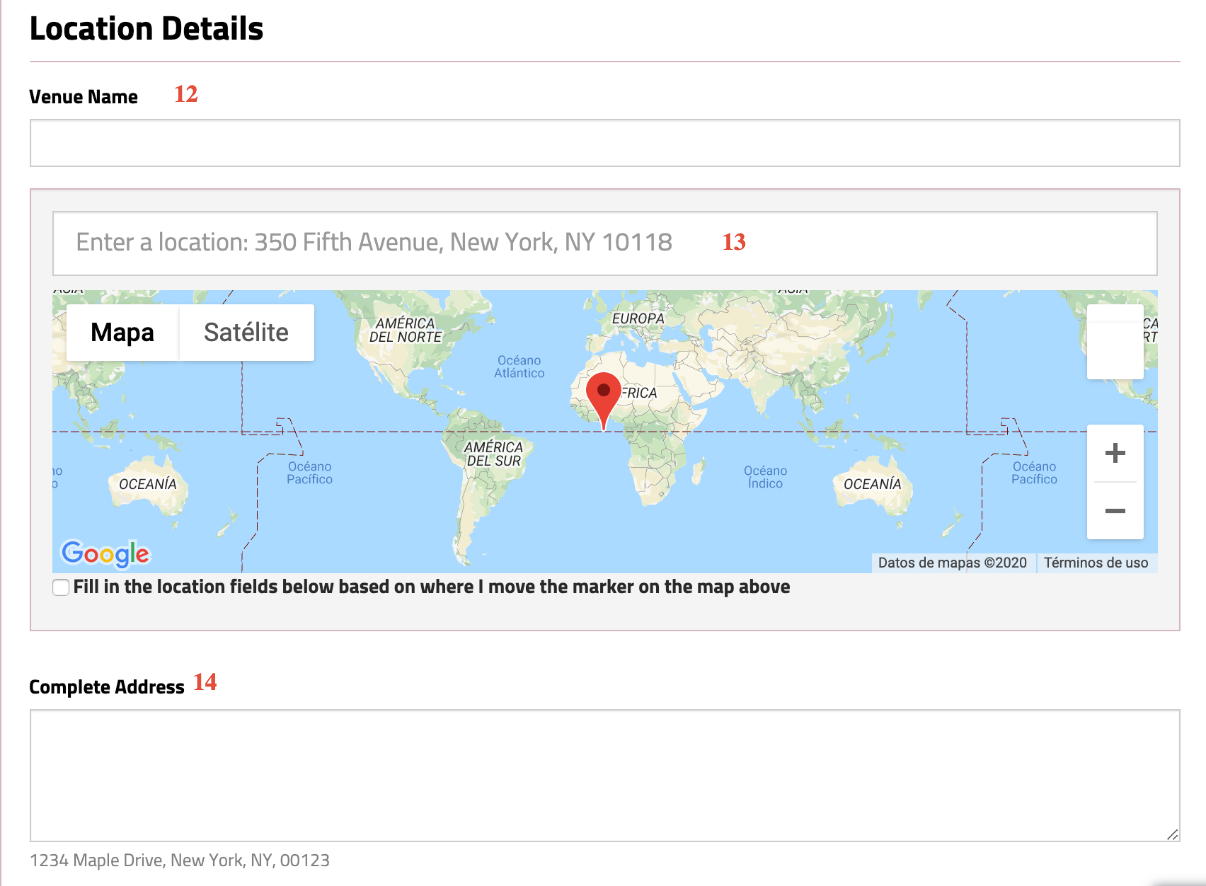The width and height of the screenshot is (1206, 886).
Task: Open Términos de uso link
Action: tap(1096, 563)
